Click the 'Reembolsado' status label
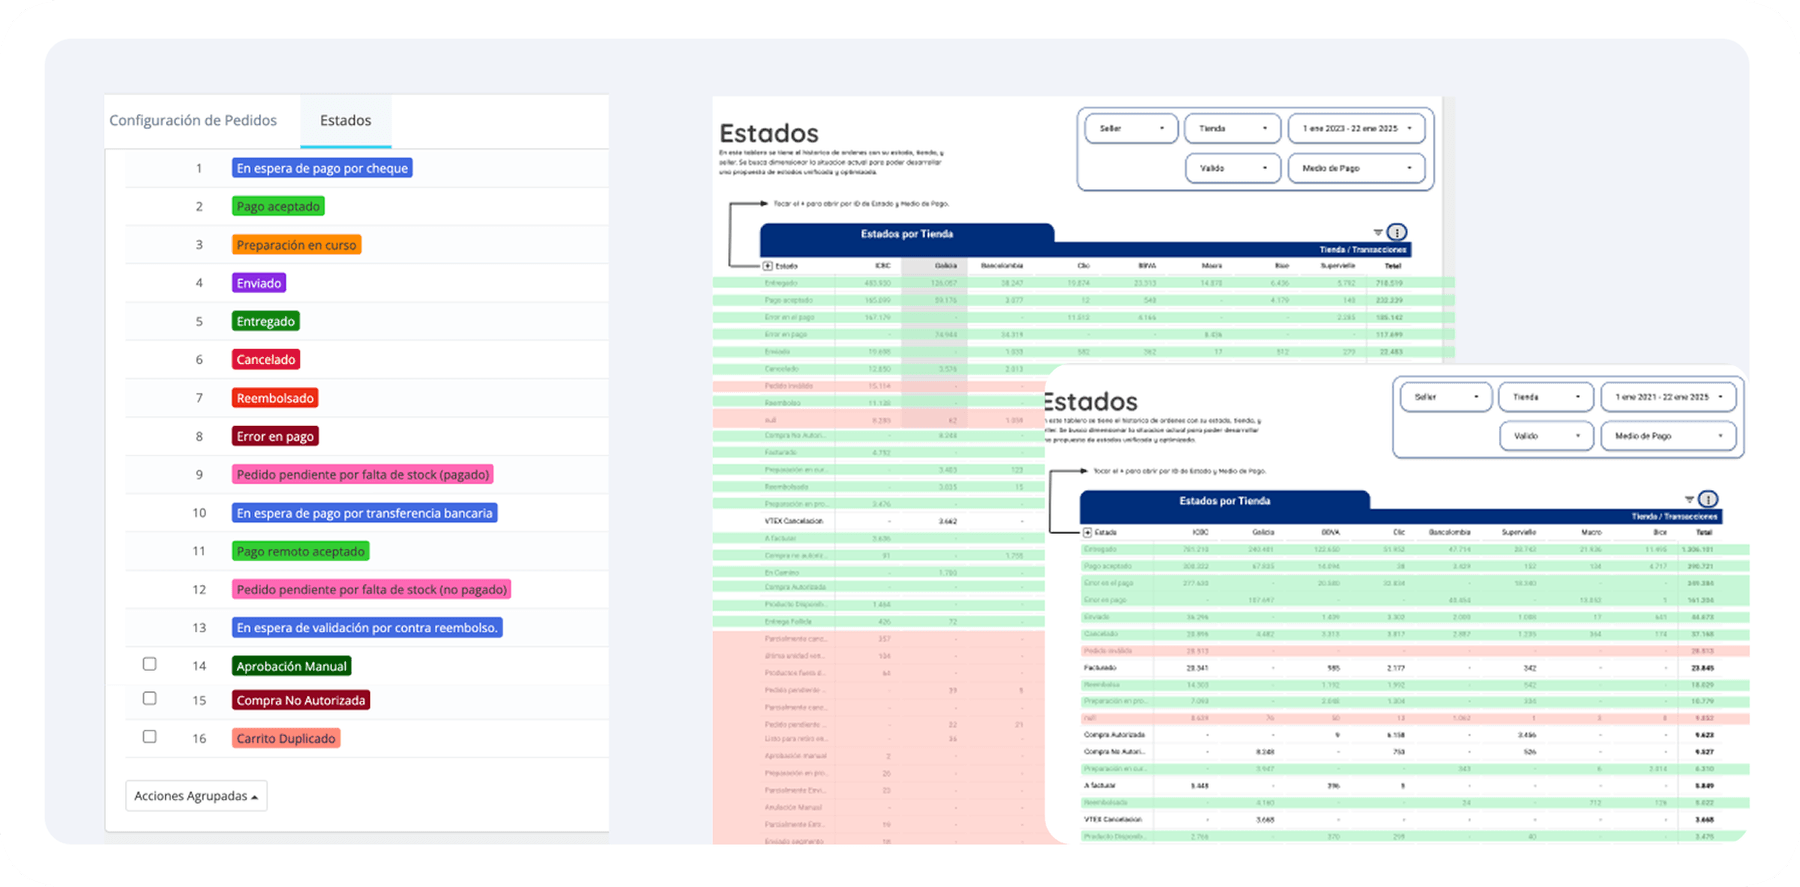This screenshot has height=887, width=1800. 275,398
